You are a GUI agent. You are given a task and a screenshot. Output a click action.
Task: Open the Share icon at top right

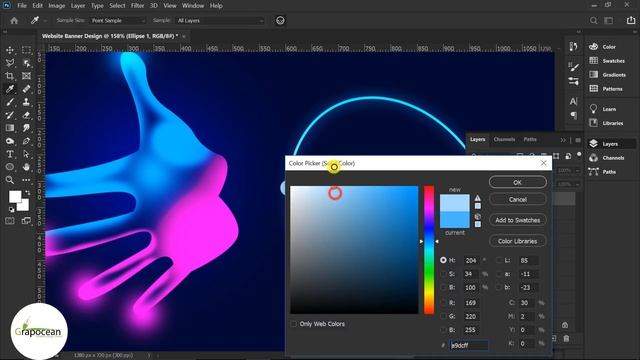(631, 20)
